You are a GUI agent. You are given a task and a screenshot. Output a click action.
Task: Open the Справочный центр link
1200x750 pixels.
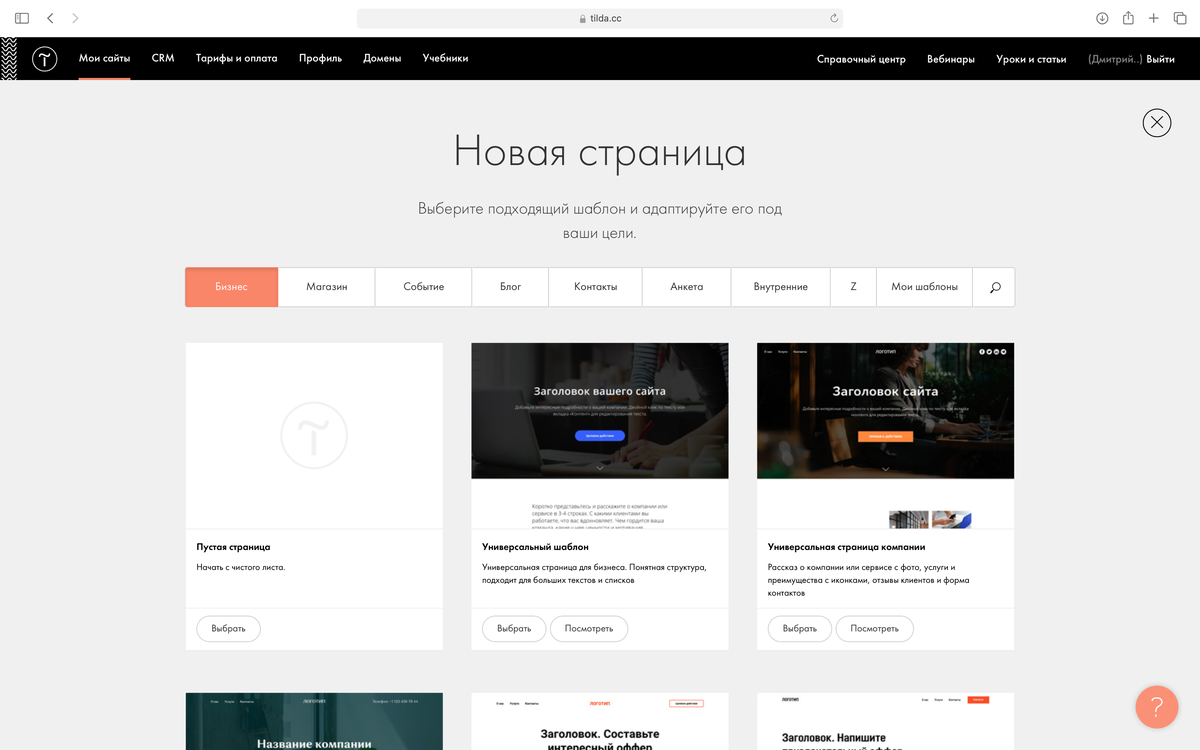coord(859,59)
